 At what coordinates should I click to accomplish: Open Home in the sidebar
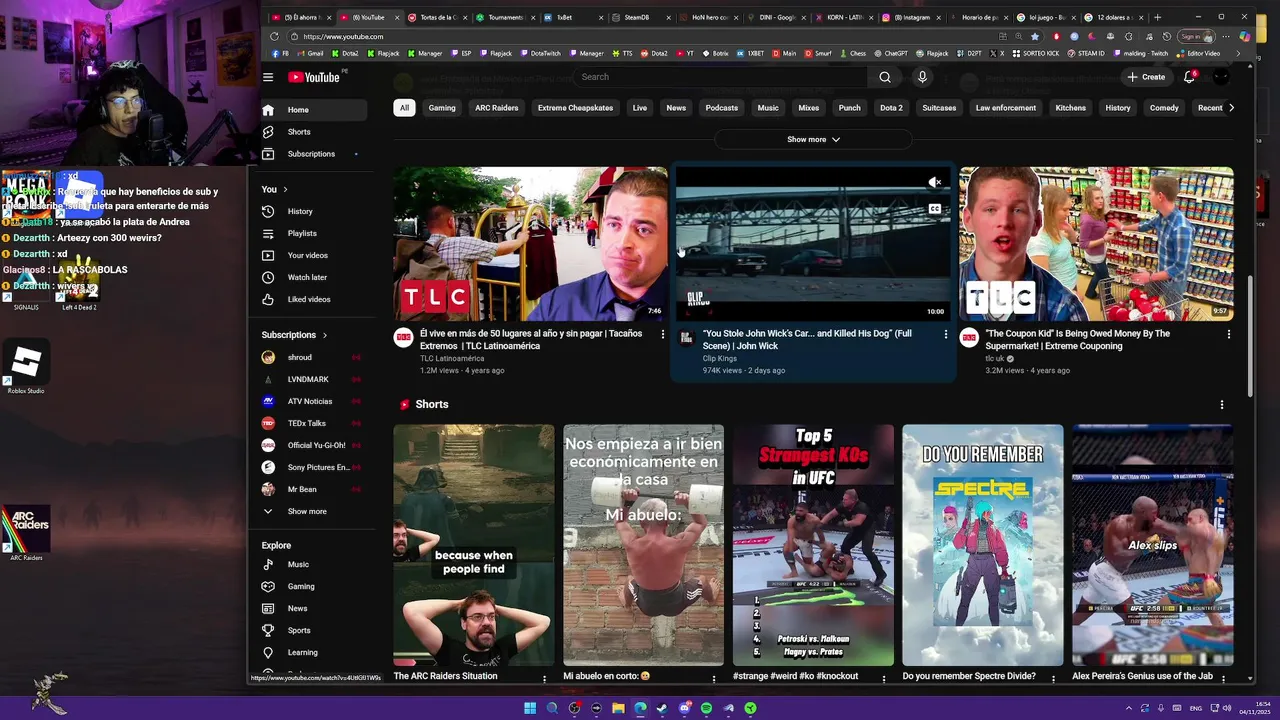tap(314, 110)
